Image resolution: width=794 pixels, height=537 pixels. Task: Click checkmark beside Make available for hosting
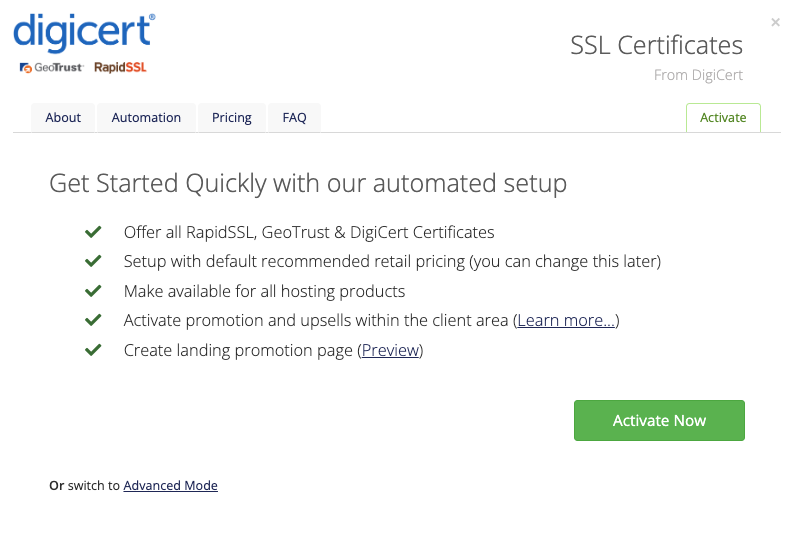coord(93,291)
